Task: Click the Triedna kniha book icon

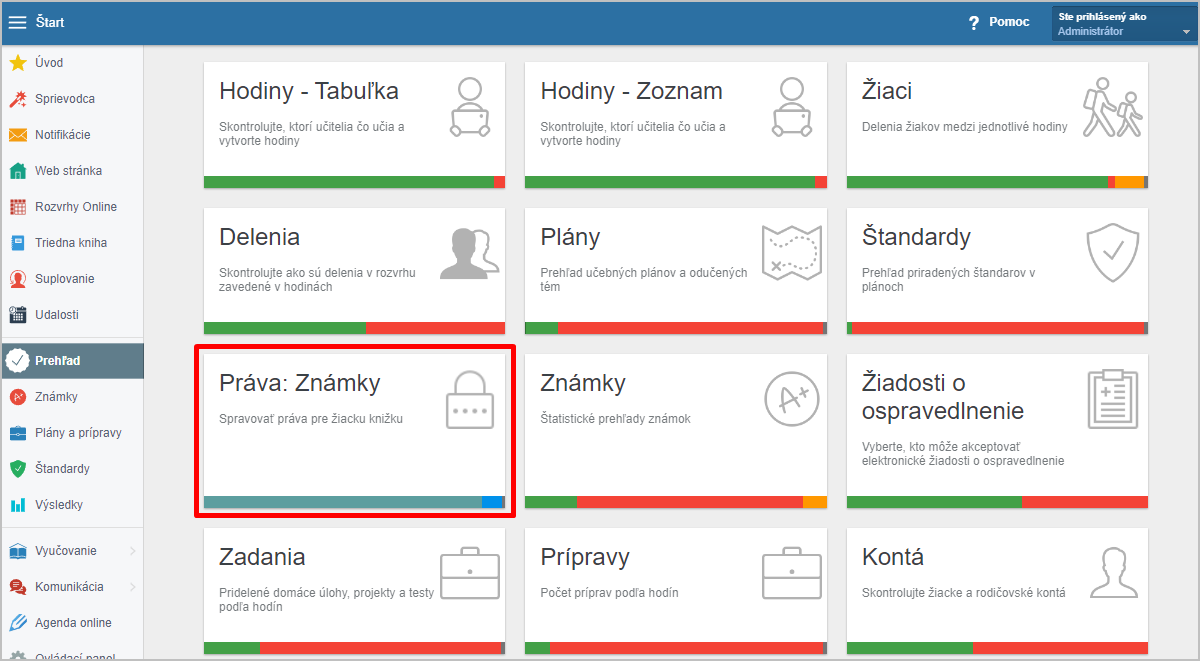Action: [17, 243]
